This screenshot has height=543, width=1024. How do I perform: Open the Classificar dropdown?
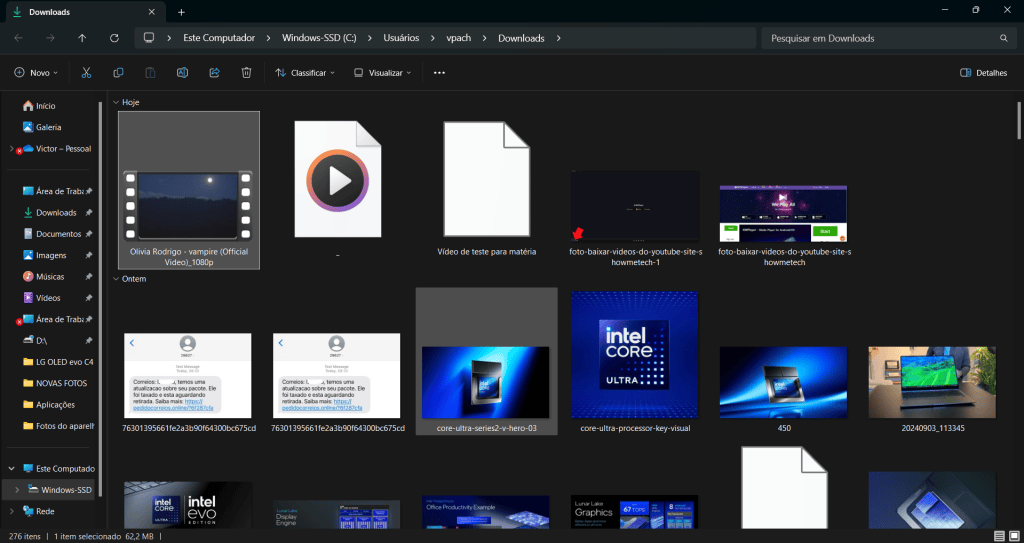304,73
